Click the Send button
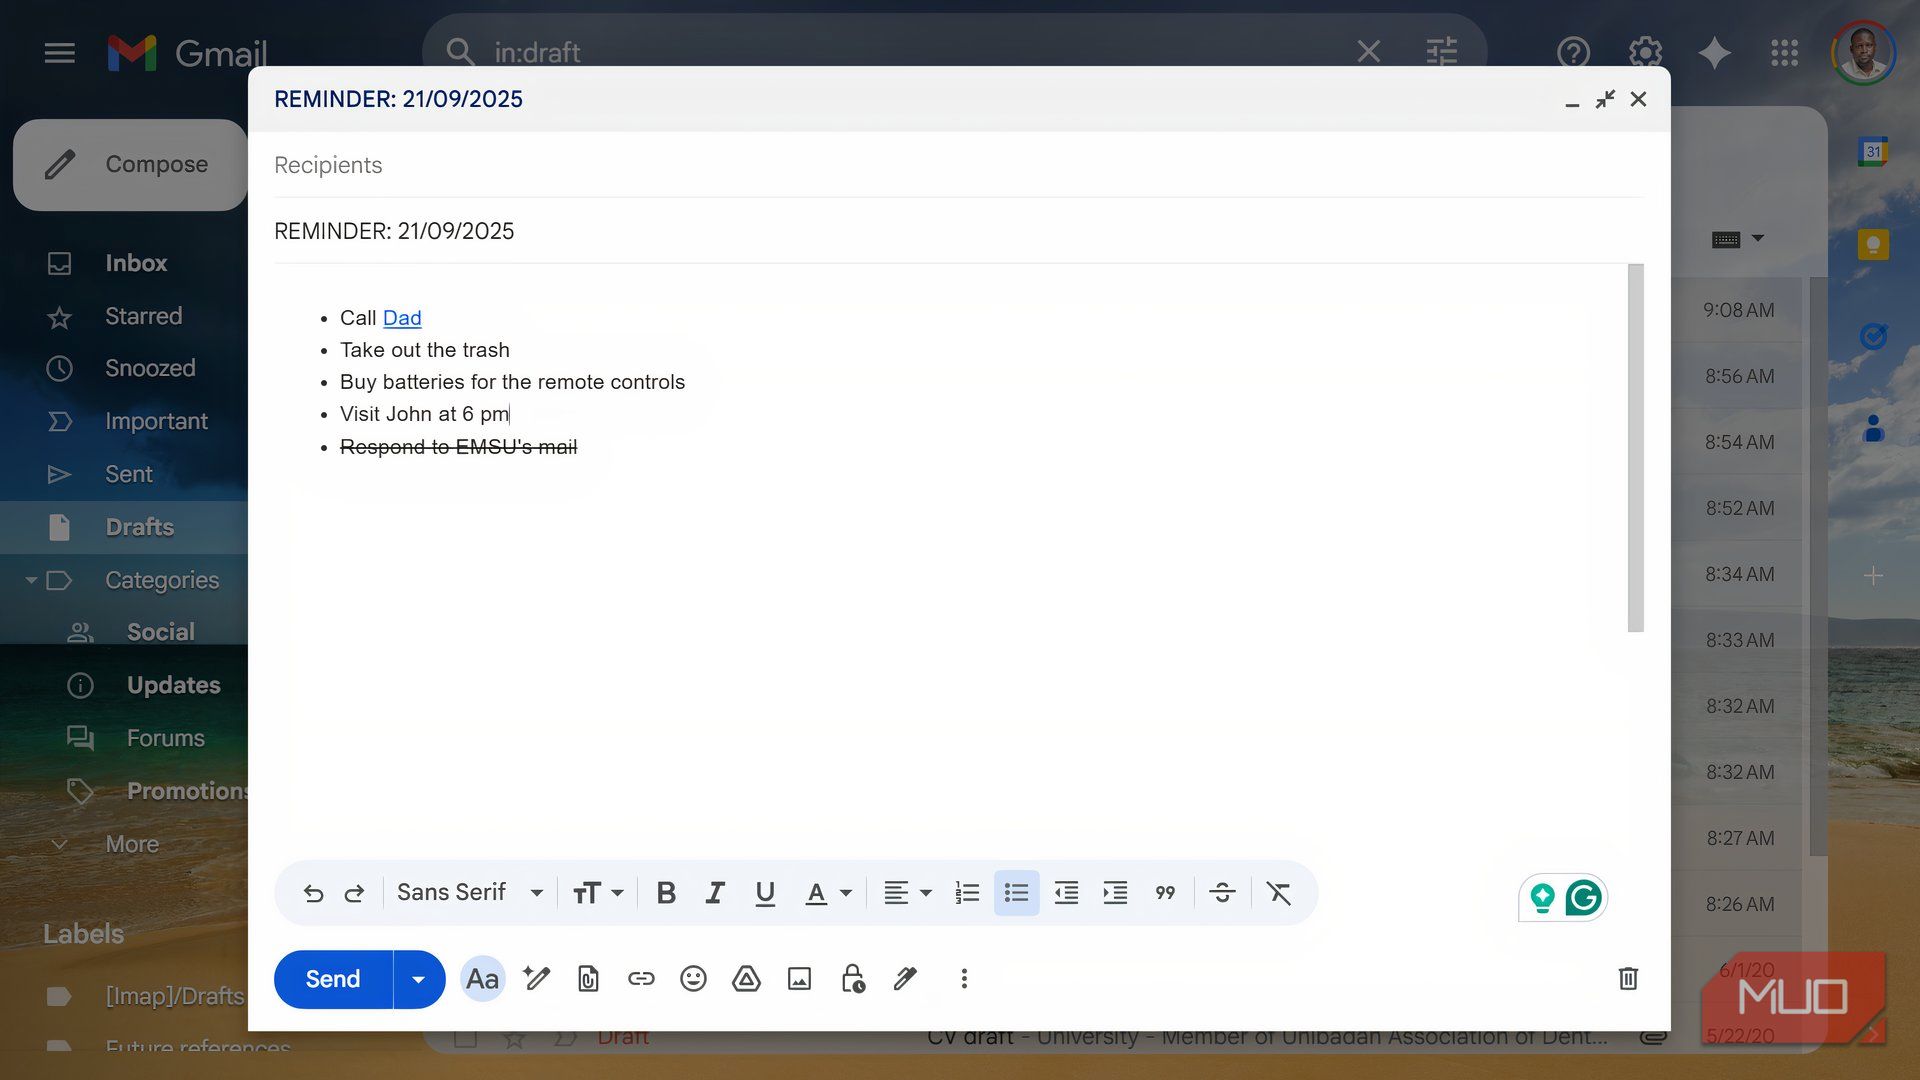The height and width of the screenshot is (1080, 1920). coord(333,979)
